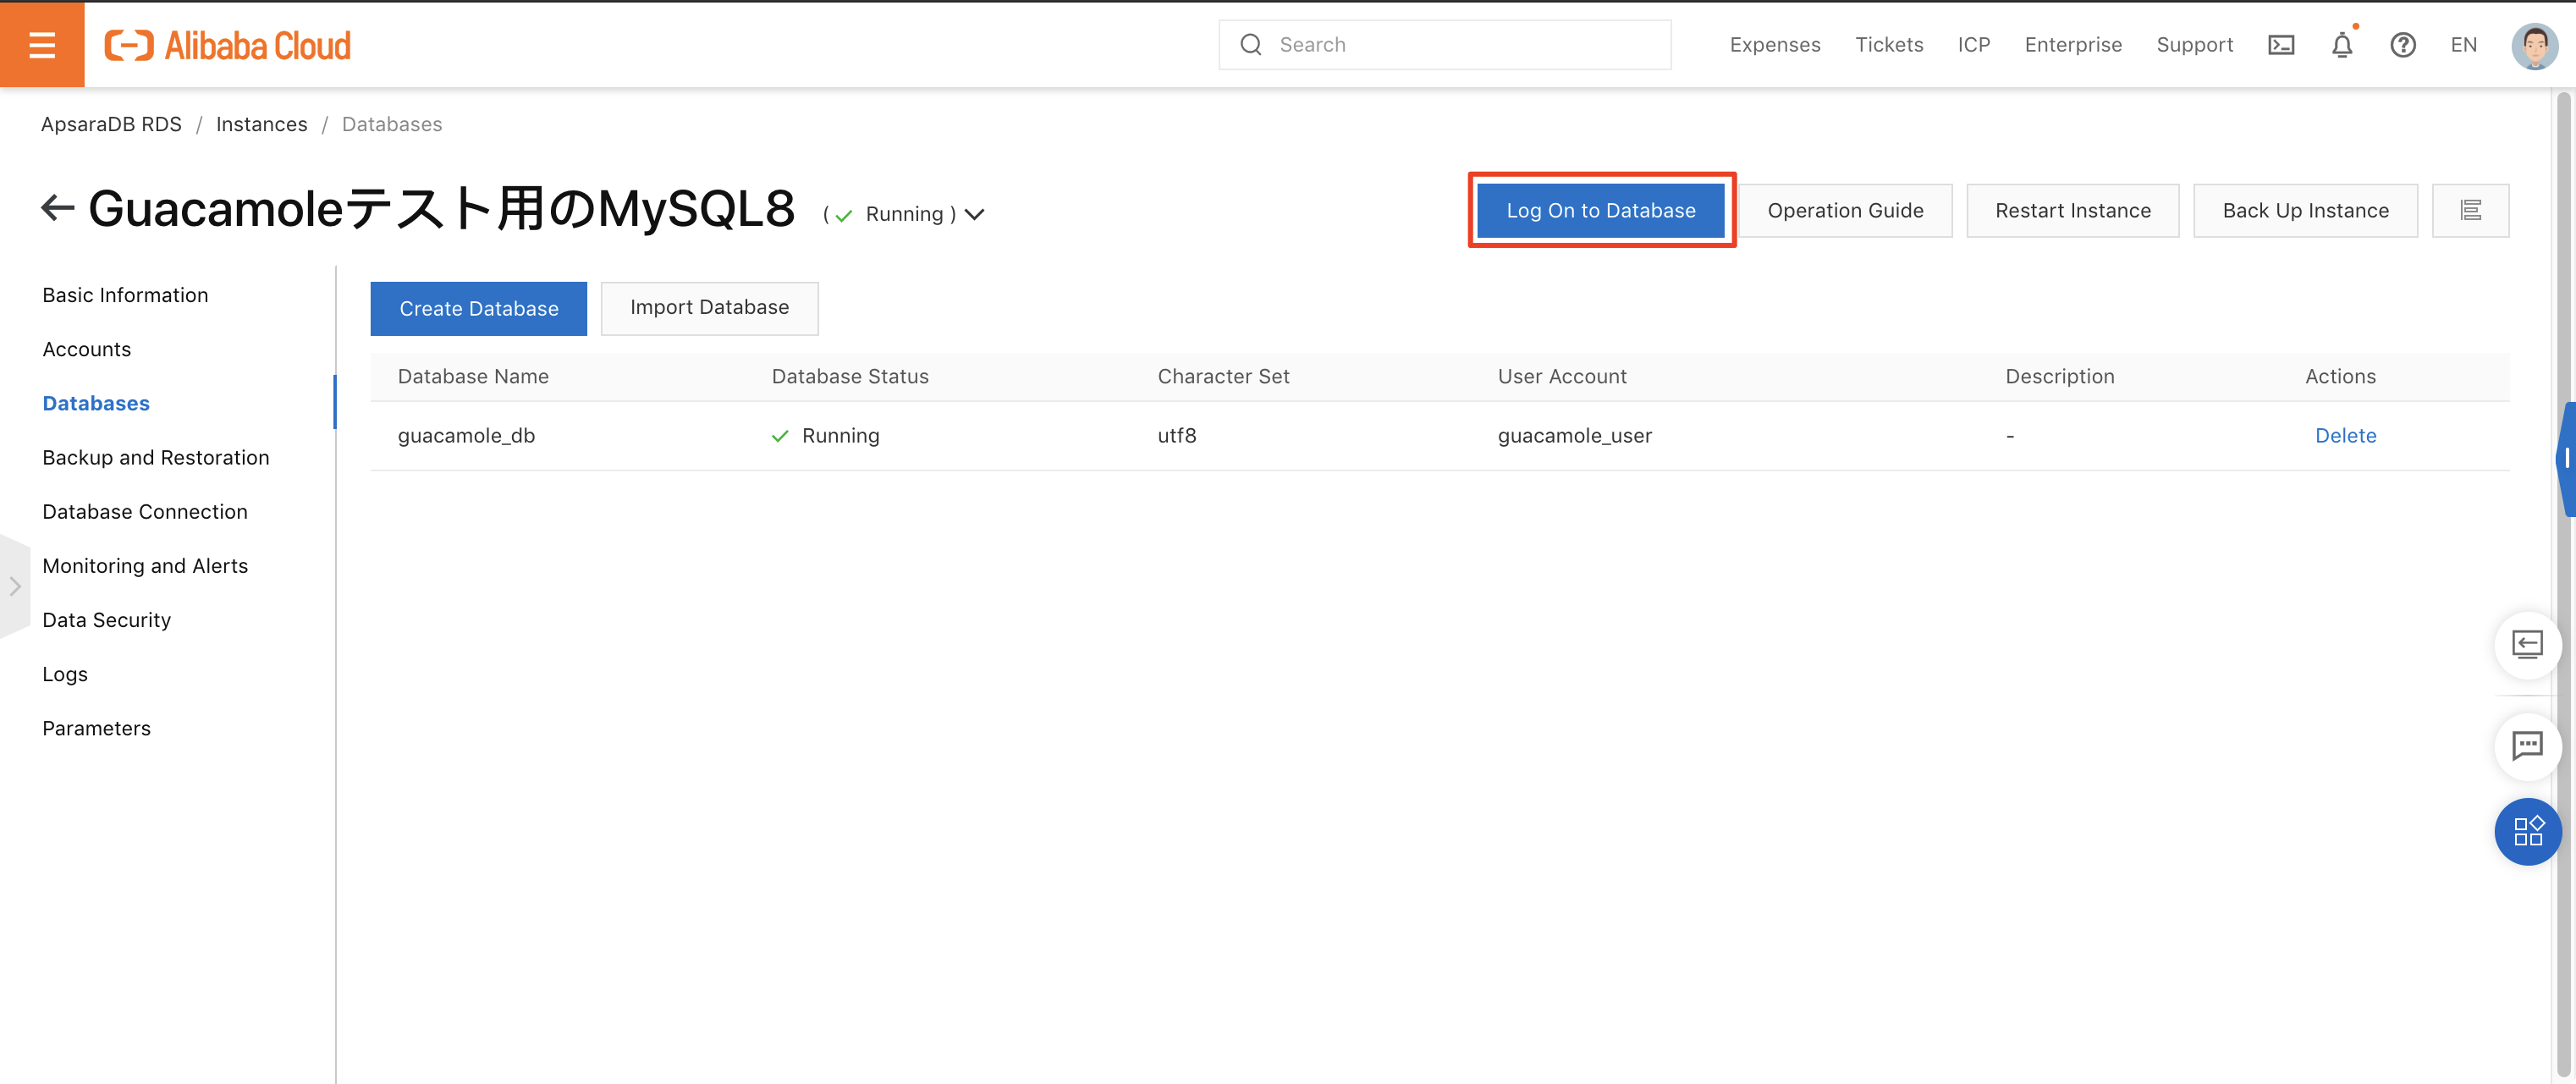Viewport: 2576px width, 1084px height.
Task: Open Parameters in sidebar
Action: tap(96, 728)
